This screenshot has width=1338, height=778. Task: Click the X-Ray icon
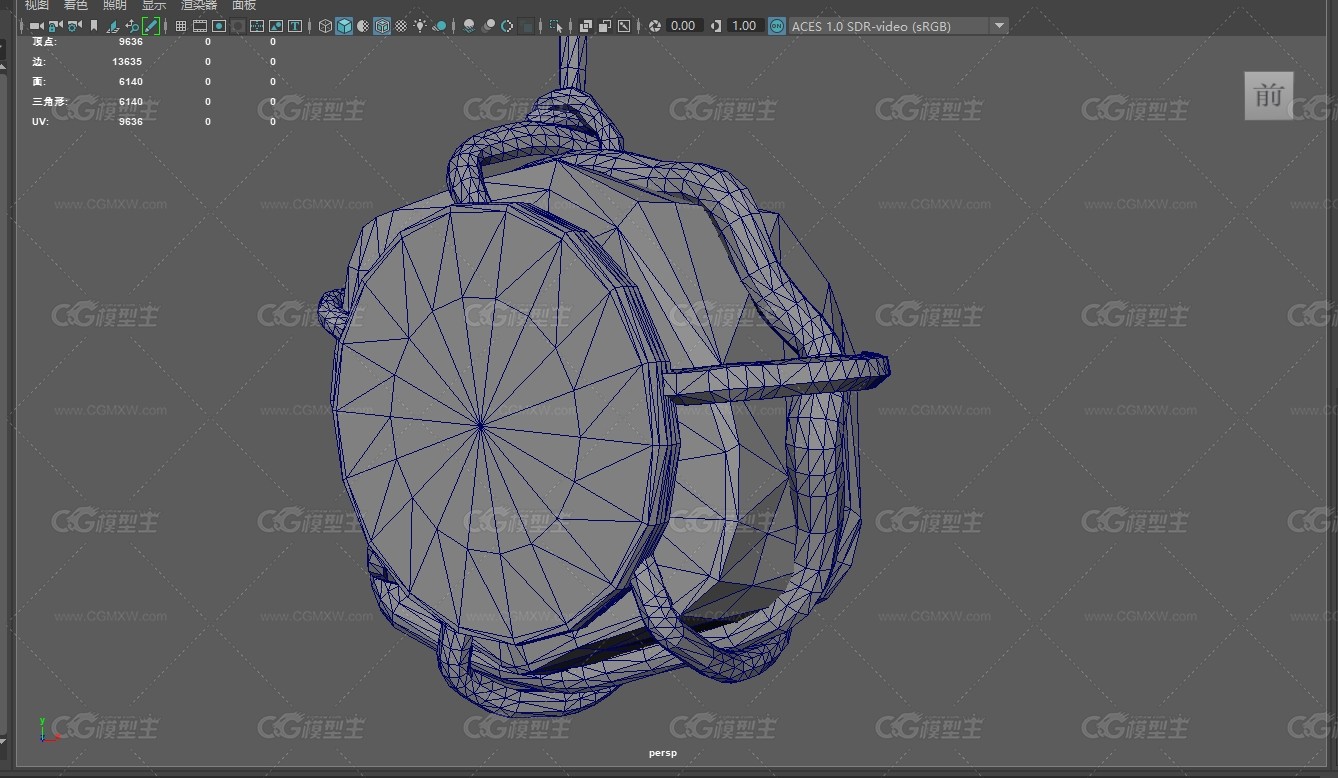[x=586, y=26]
